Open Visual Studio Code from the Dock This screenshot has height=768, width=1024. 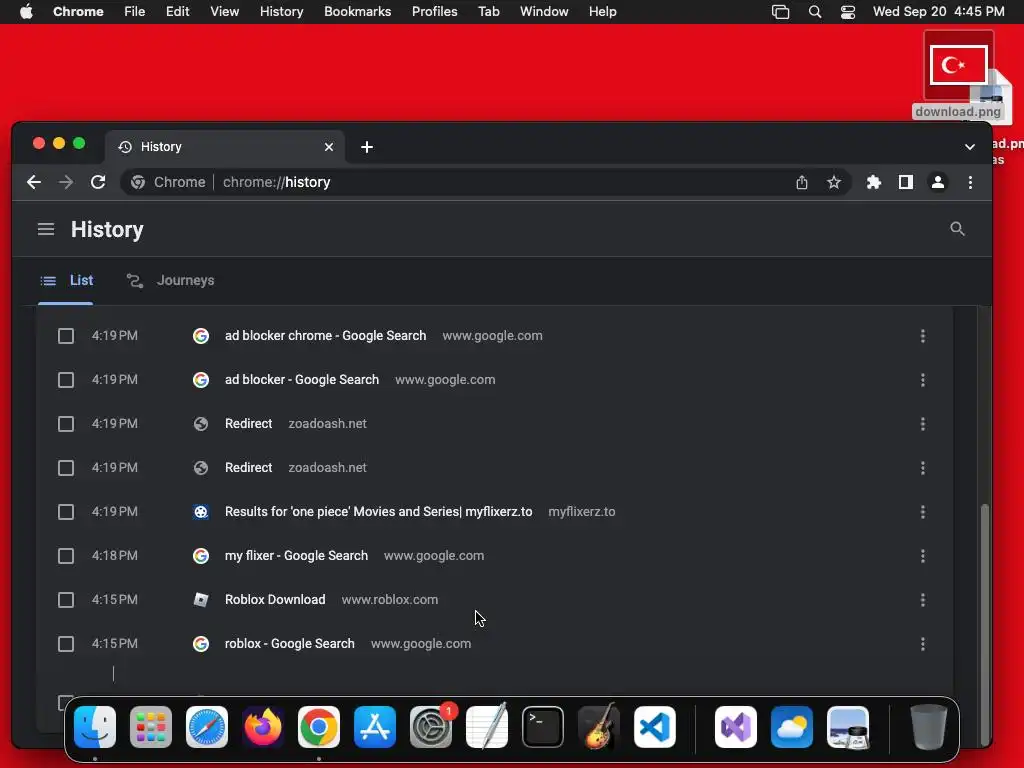pyautogui.click(x=655, y=727)
